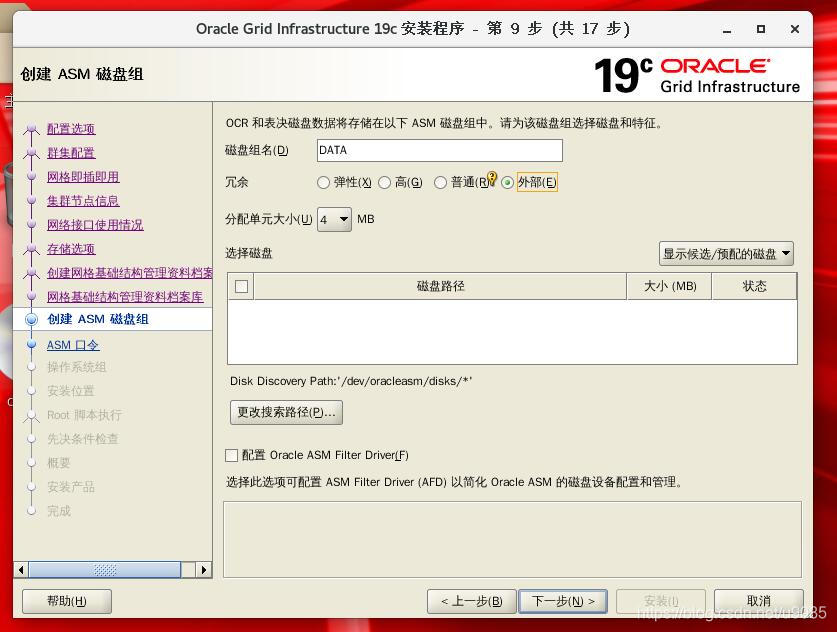The height and width of the screenshot is (632, 837).
Task: Go to 群集配置 step in sidebar
Action: (x=71, y=153)
